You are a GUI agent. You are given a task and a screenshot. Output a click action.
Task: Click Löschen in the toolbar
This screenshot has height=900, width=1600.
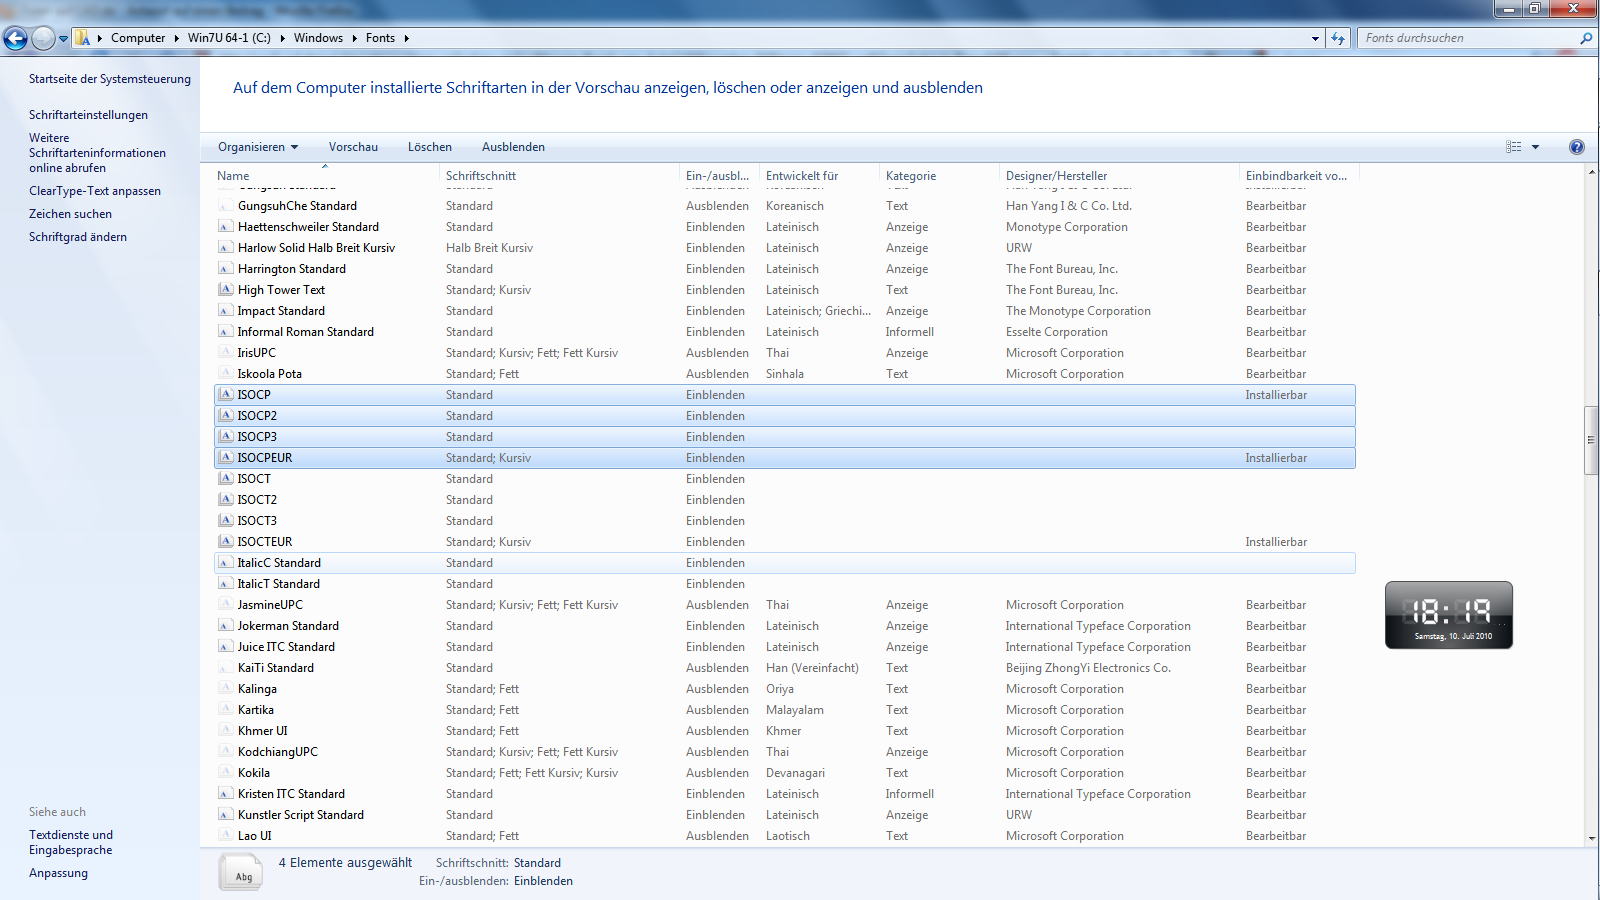coord(430,147)
